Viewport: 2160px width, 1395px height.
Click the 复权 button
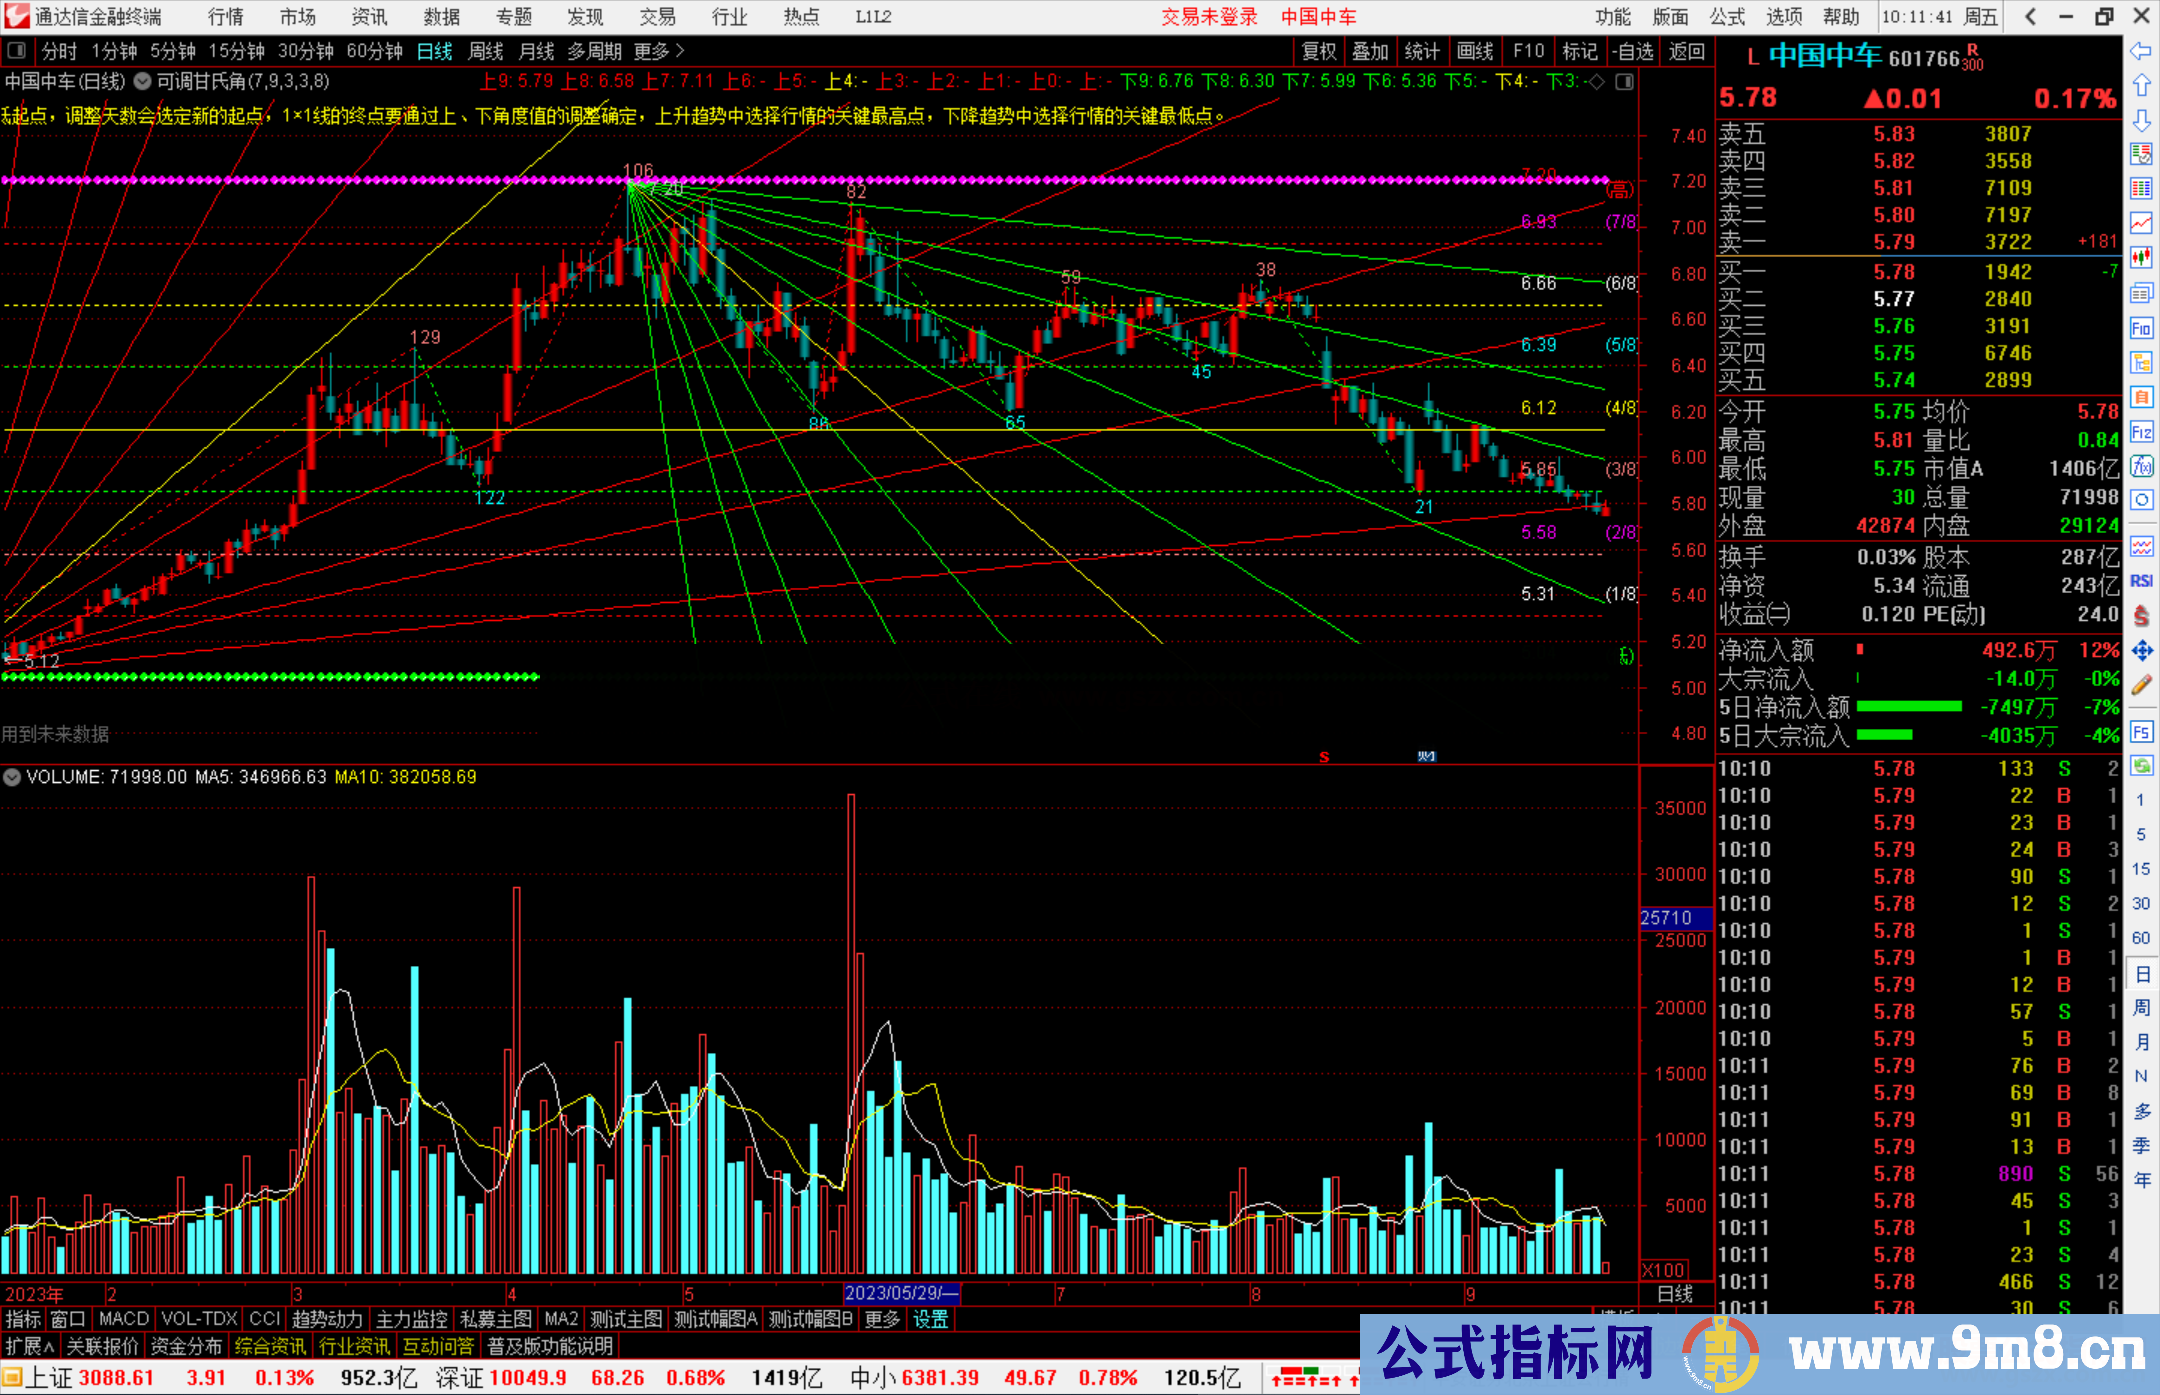point(1319,51)
